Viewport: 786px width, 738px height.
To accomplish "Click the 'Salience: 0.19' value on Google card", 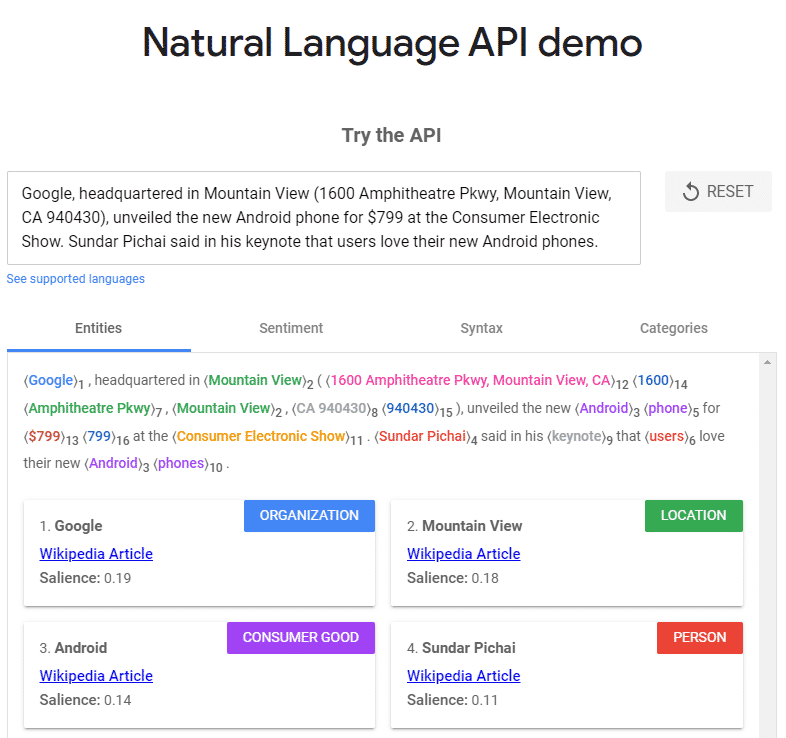I will click(85, 578).
